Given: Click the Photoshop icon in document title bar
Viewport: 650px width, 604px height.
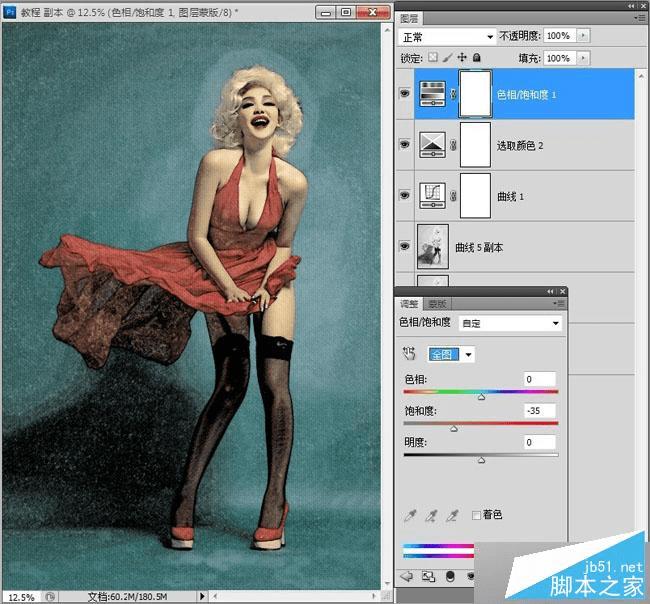Looking at the screenshot, I should pyautogui.click(x=9, y=12).
